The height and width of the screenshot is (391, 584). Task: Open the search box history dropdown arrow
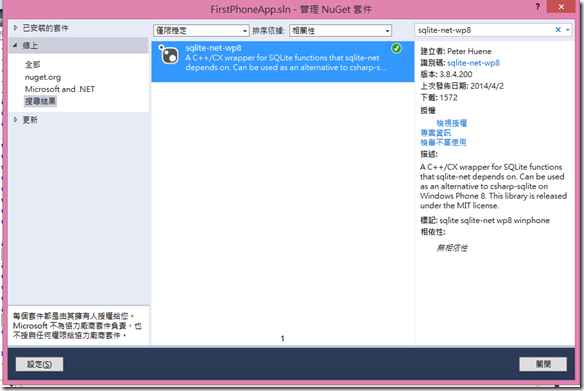click(568, 30)
